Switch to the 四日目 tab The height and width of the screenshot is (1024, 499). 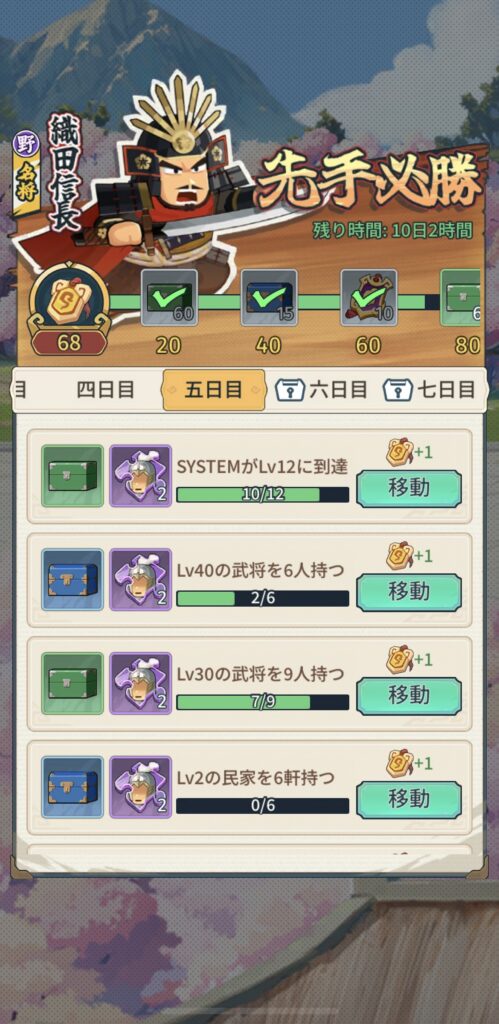click(x=105, y=391)
